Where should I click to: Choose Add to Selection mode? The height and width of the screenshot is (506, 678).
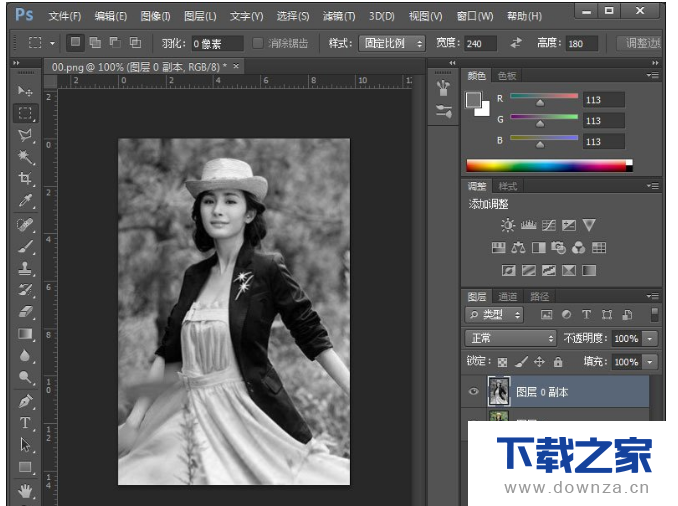[x=95, y=42]
